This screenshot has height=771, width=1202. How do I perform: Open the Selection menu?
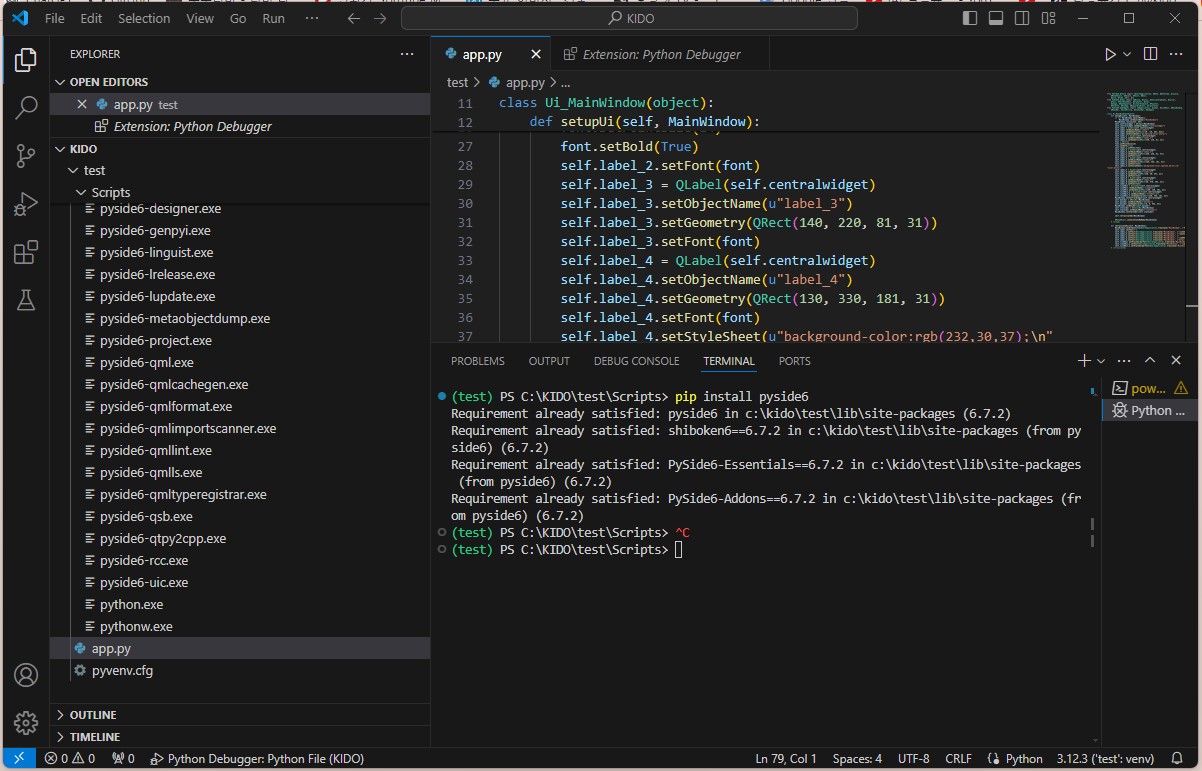click(x=144, y=18)
